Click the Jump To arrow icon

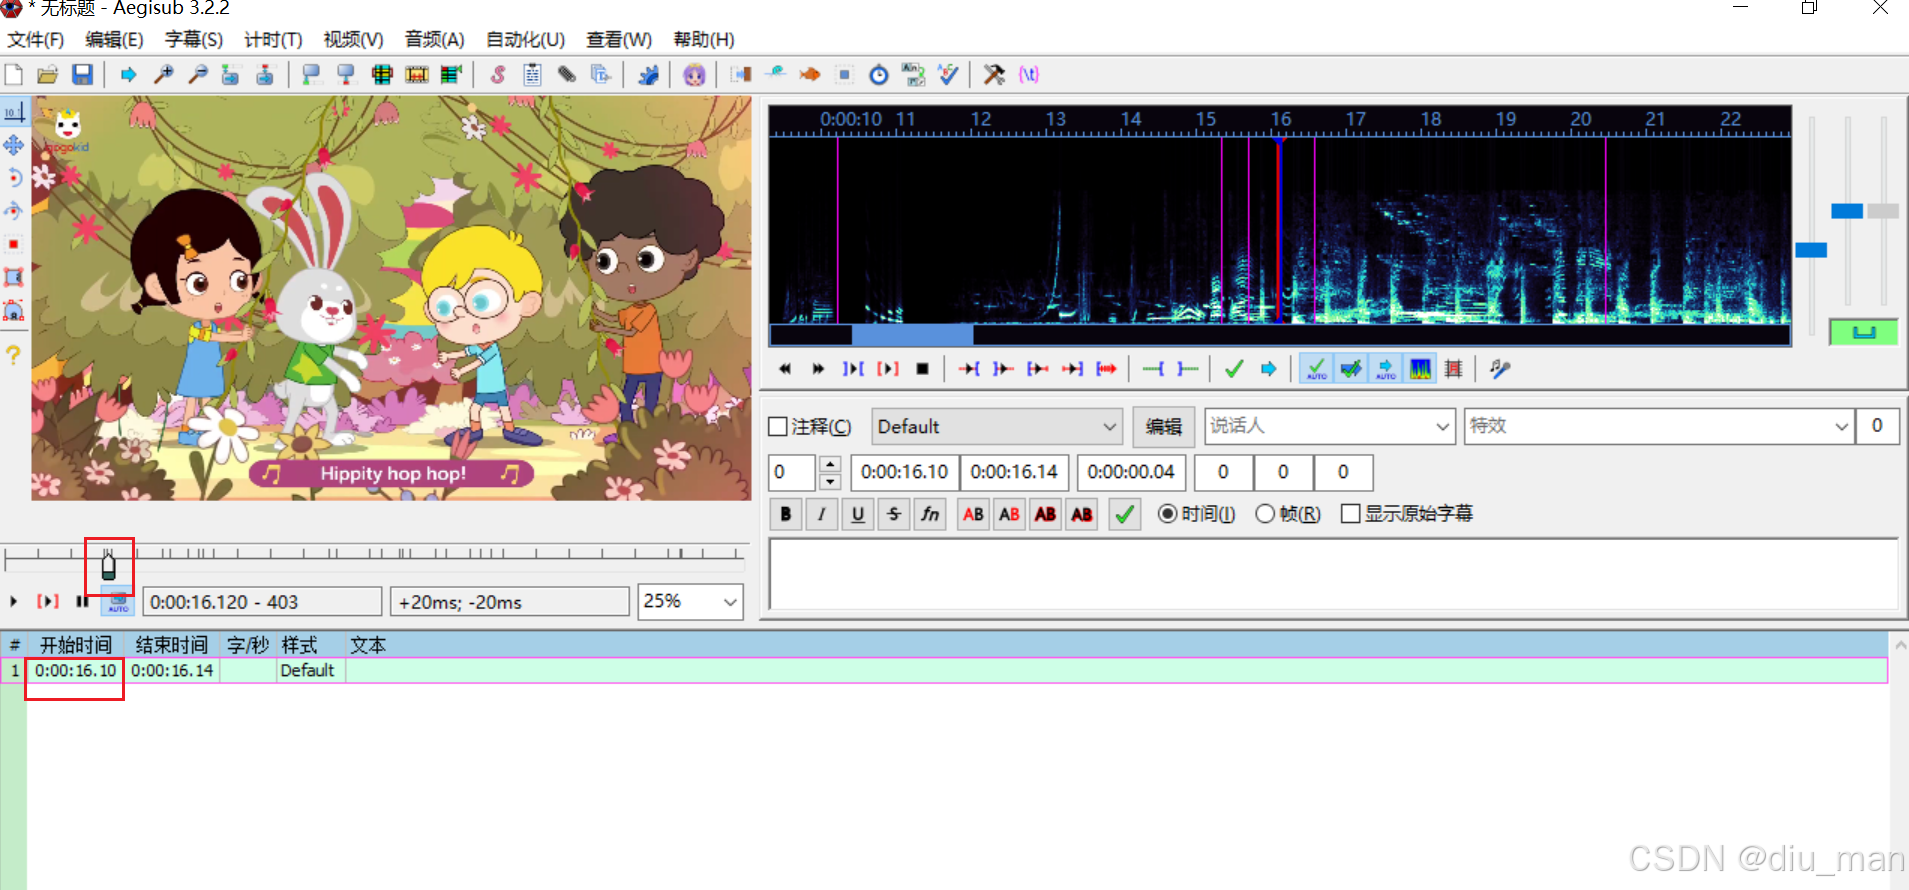click(128, 74)
